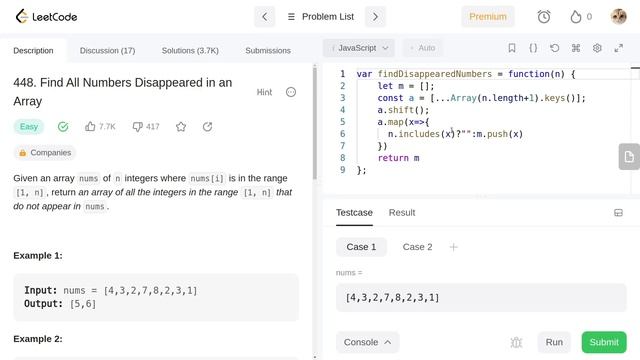Click the Companies lock tag
640x360 pixels.
point(45,153)
